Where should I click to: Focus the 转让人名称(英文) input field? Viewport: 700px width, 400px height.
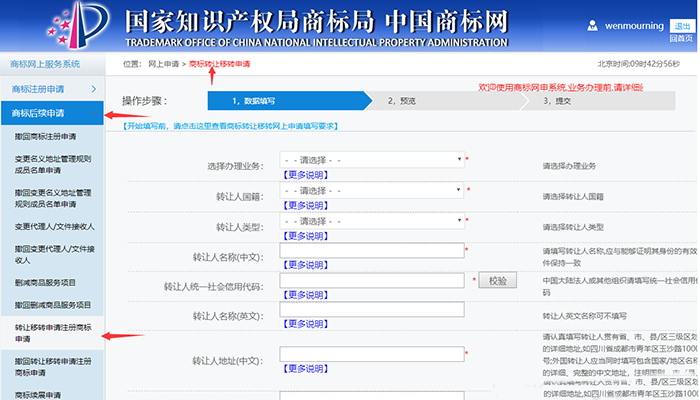point(372,309)
